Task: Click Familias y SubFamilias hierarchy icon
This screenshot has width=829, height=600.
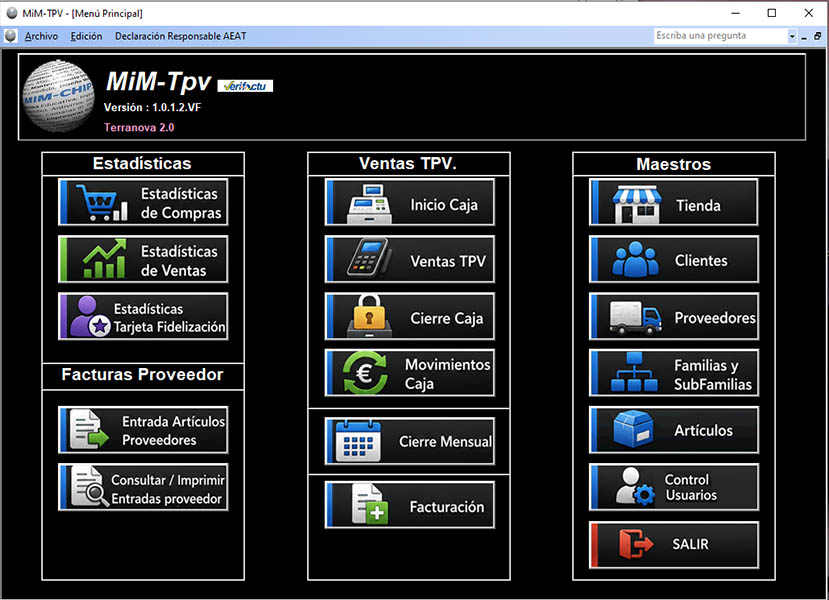Action: [634, 372]
